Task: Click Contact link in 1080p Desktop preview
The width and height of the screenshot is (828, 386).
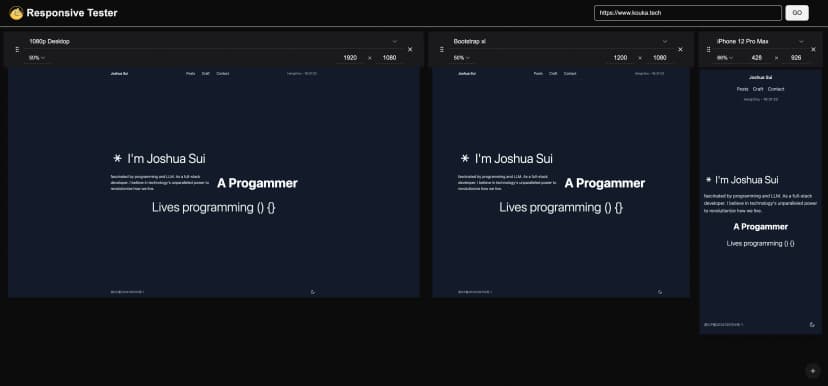Action: click(223, 73)
